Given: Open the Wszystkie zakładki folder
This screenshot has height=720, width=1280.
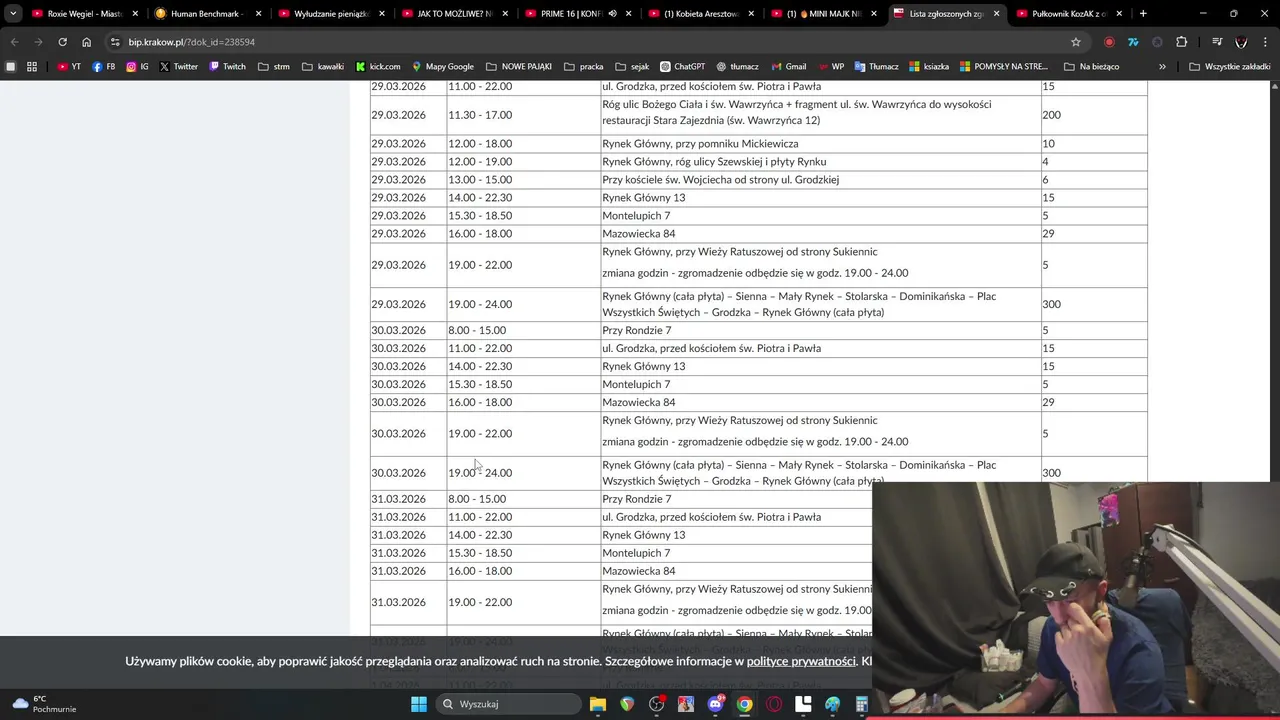Looking at the screenshot, I should pos(1230,66).
